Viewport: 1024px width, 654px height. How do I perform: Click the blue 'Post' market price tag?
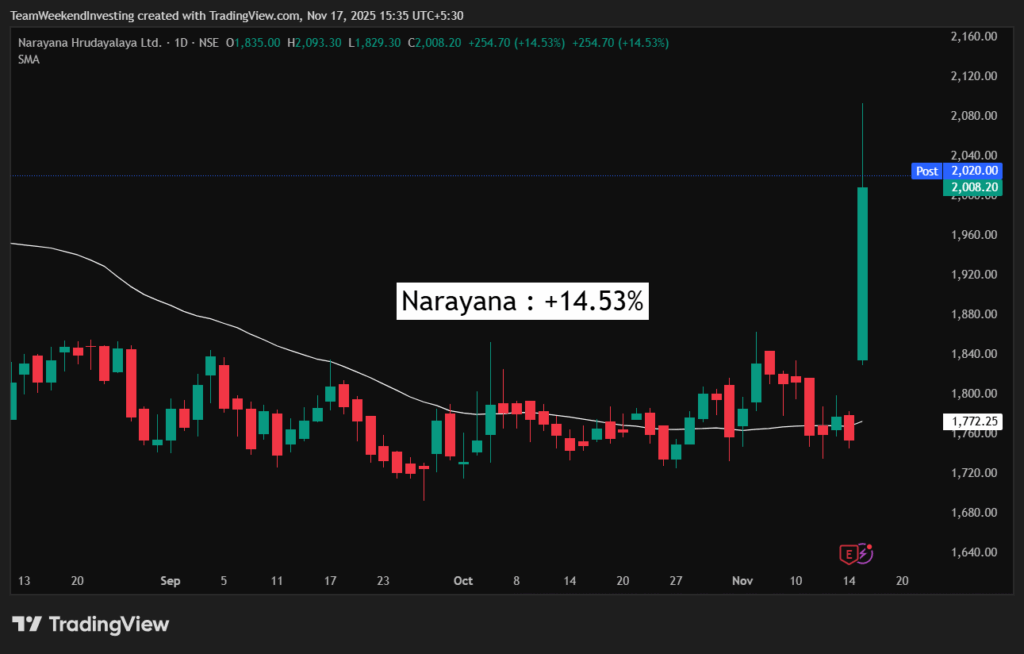[926, 171]
